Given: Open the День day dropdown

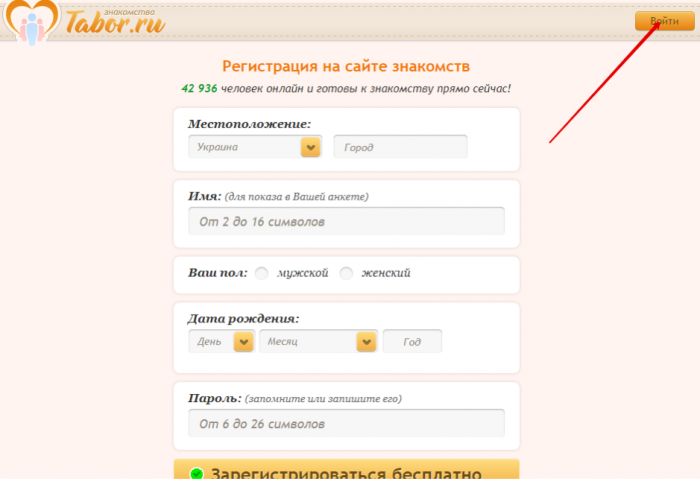Looking at the screenshot, I should tap(221, 342).
